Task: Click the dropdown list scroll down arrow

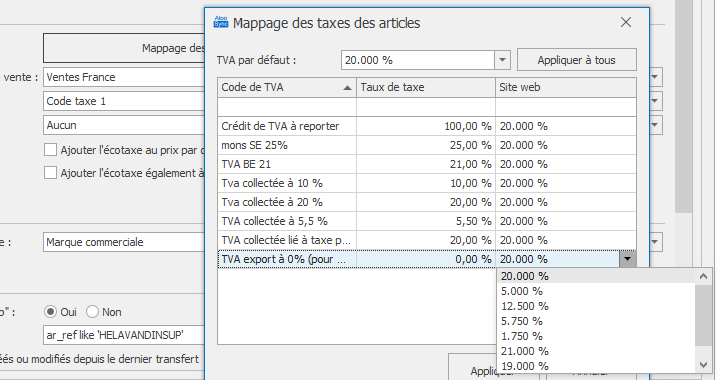Action: pos(703,365)
